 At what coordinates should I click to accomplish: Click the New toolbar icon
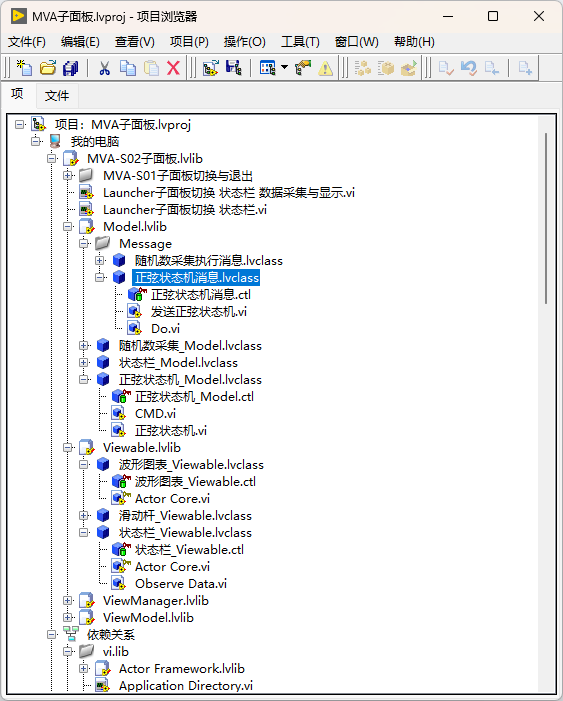point(24,68)
